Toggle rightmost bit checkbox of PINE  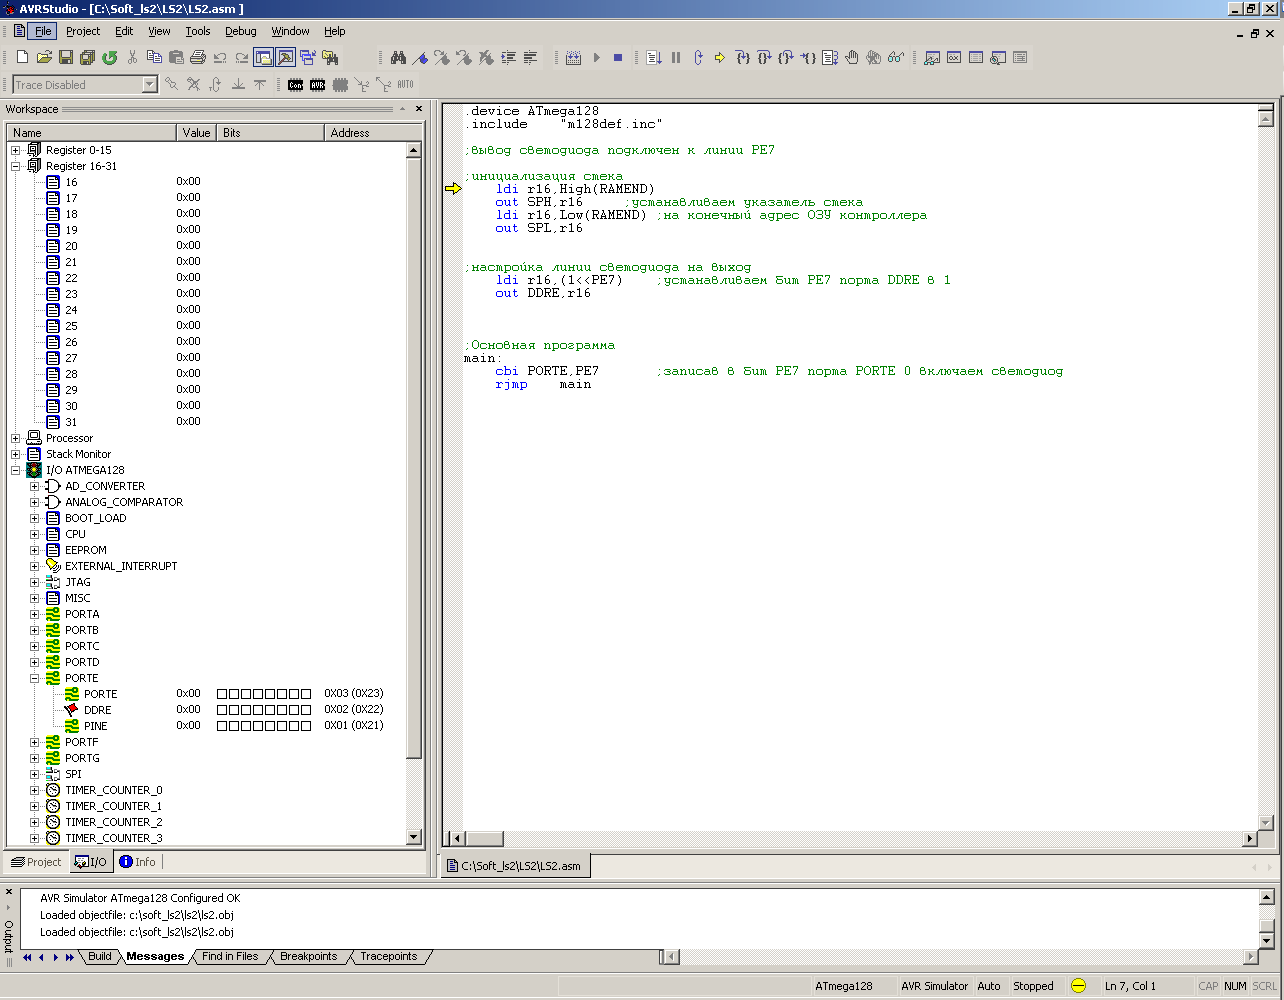pos(306,726)
